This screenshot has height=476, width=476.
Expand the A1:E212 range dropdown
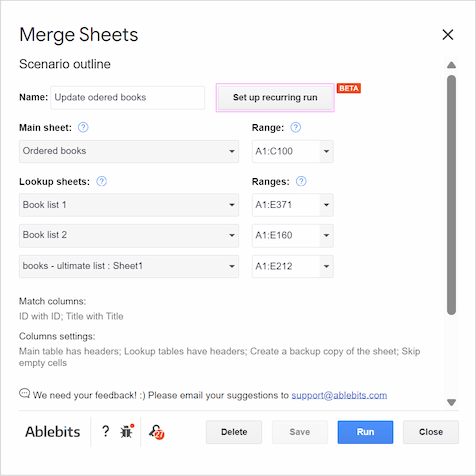pyautogui.click(x=326, y=266)
